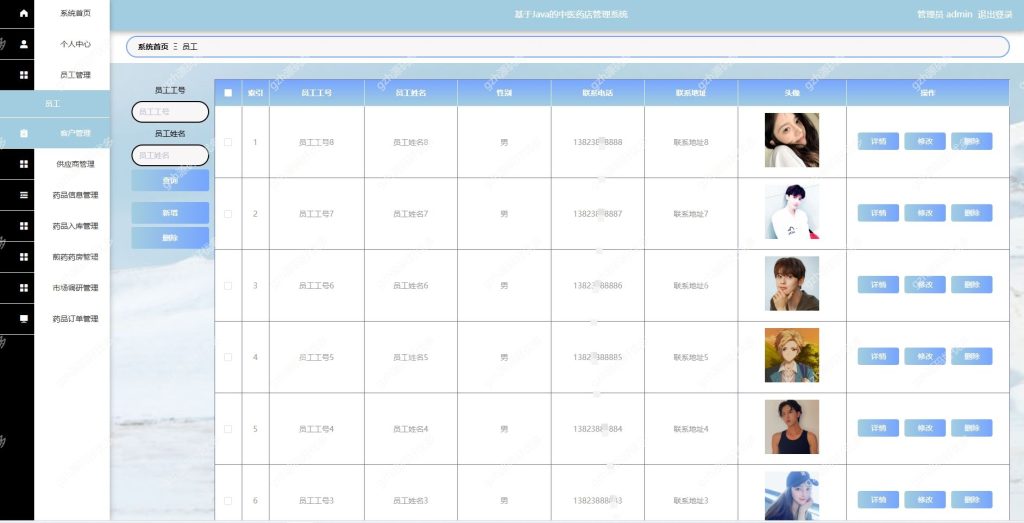This screenshot has height=523, width=1024.
Task: Click the 查询 search button
Action: pos(170,180)
